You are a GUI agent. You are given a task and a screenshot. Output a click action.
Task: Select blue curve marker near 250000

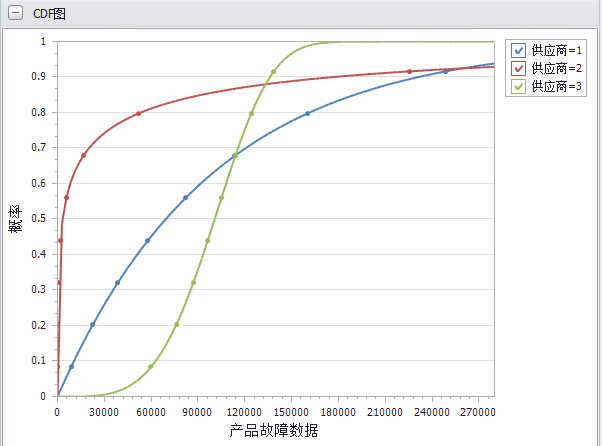pos(446,71)
